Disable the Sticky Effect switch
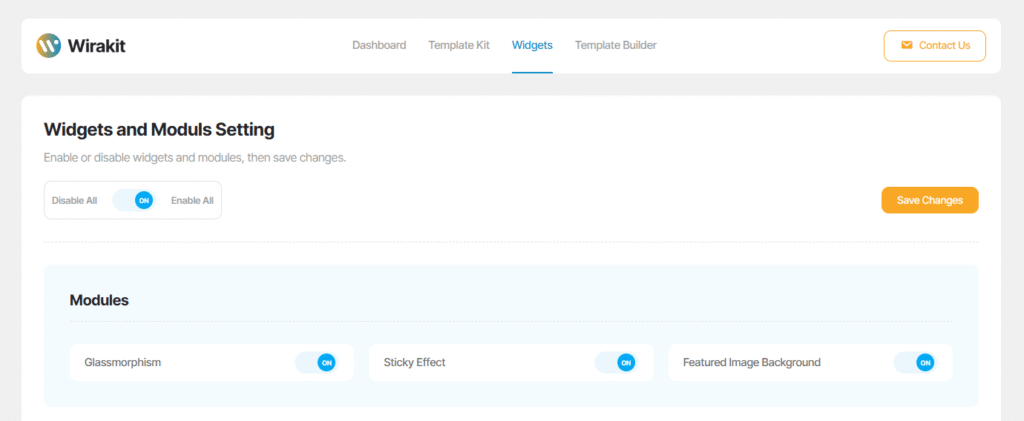This screenshot has height=421, width=1024. point(615,362)
